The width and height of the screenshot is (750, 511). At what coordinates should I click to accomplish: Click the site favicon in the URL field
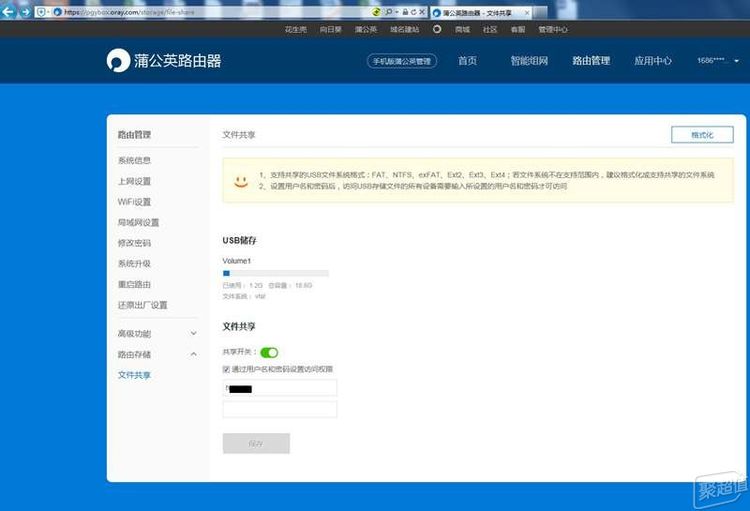point(58,12)
